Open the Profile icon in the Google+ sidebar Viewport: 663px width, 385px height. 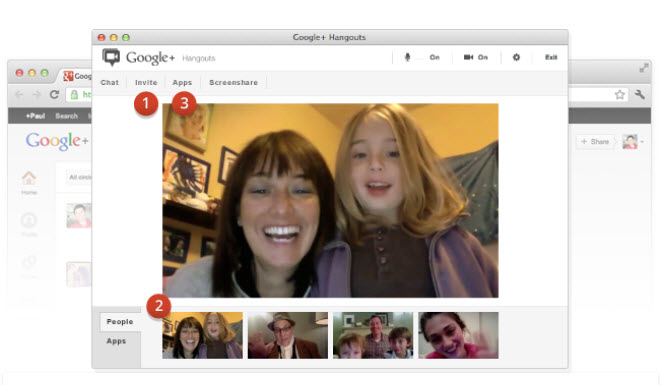29,224
